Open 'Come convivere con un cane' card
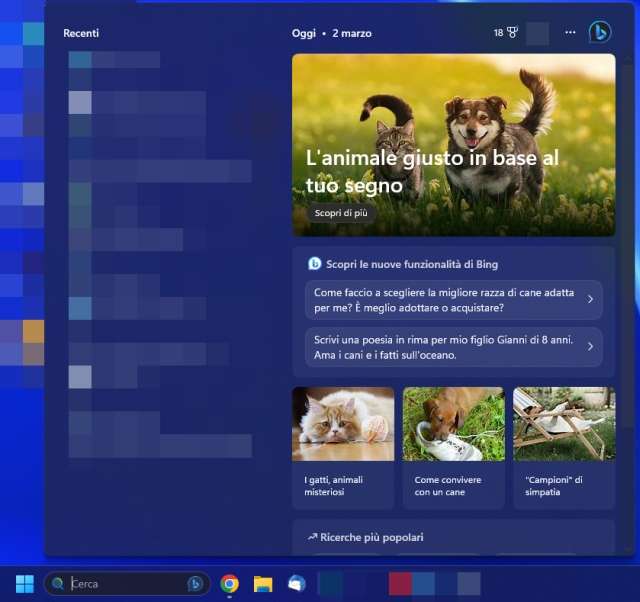Viewport: 640px width, 602px height. coord(453,447)
